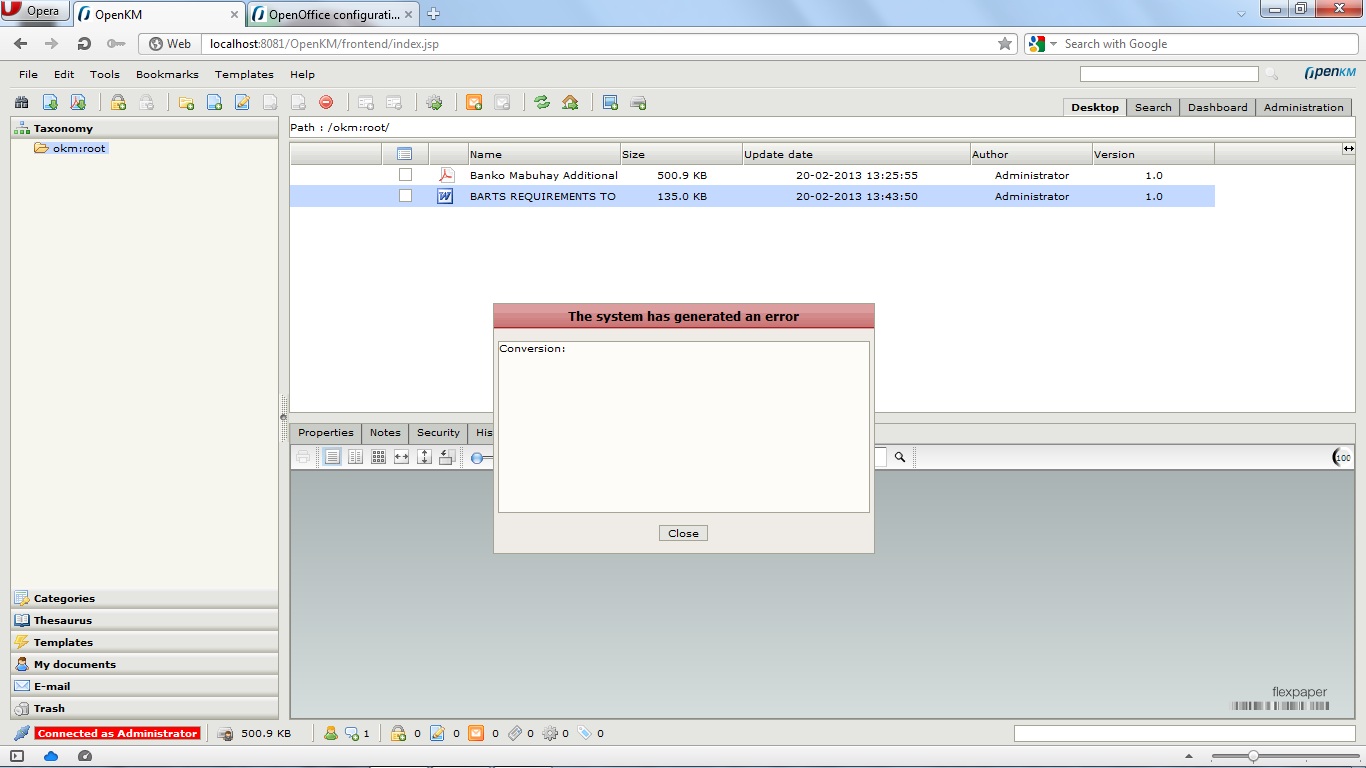This screenshot has width=1366, height=768.
Task: Toggle the select-all icon in column header
Action: [405, 154]
